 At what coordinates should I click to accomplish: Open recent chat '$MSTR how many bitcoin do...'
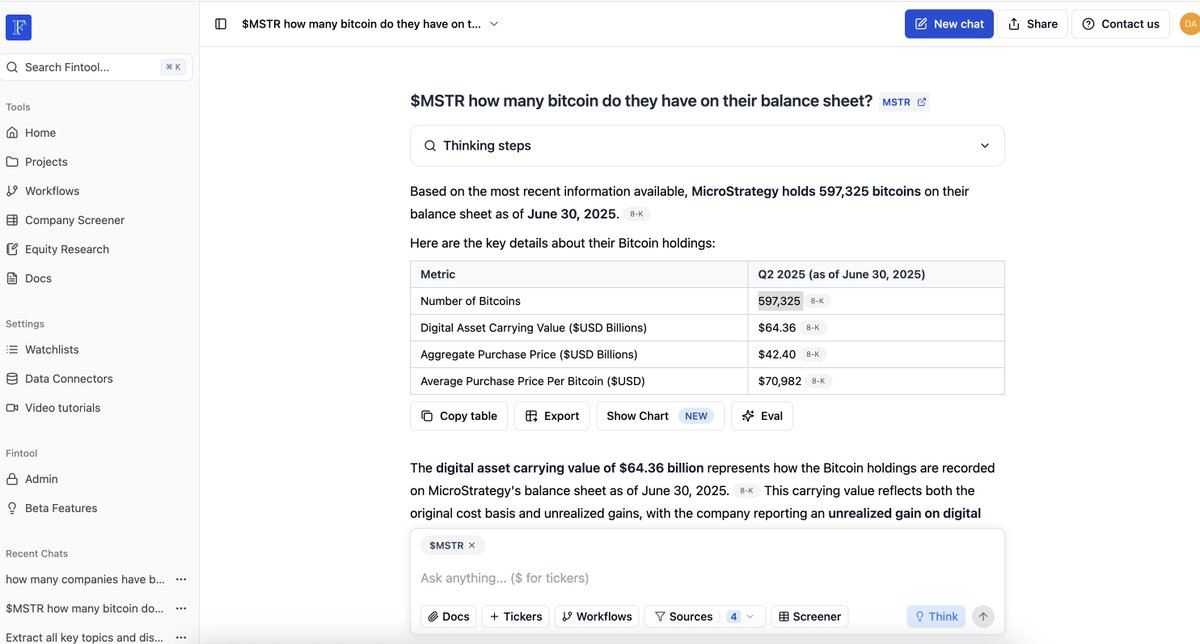point(85,608)
